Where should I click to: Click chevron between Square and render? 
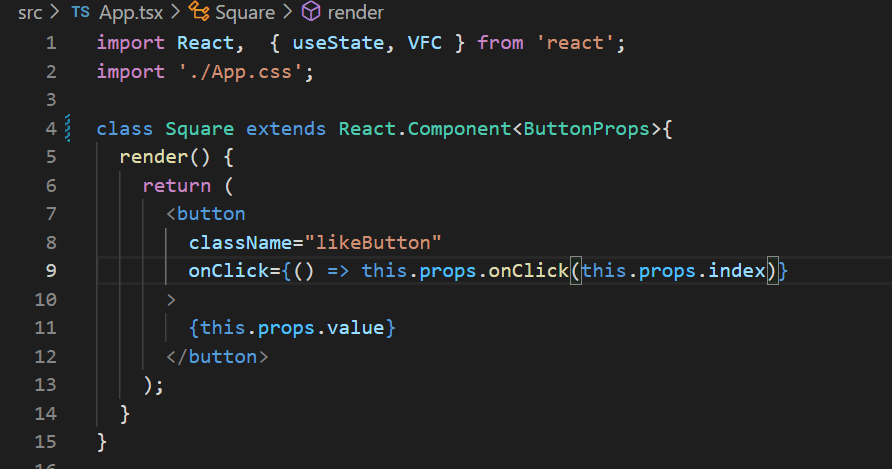[287, 12]
